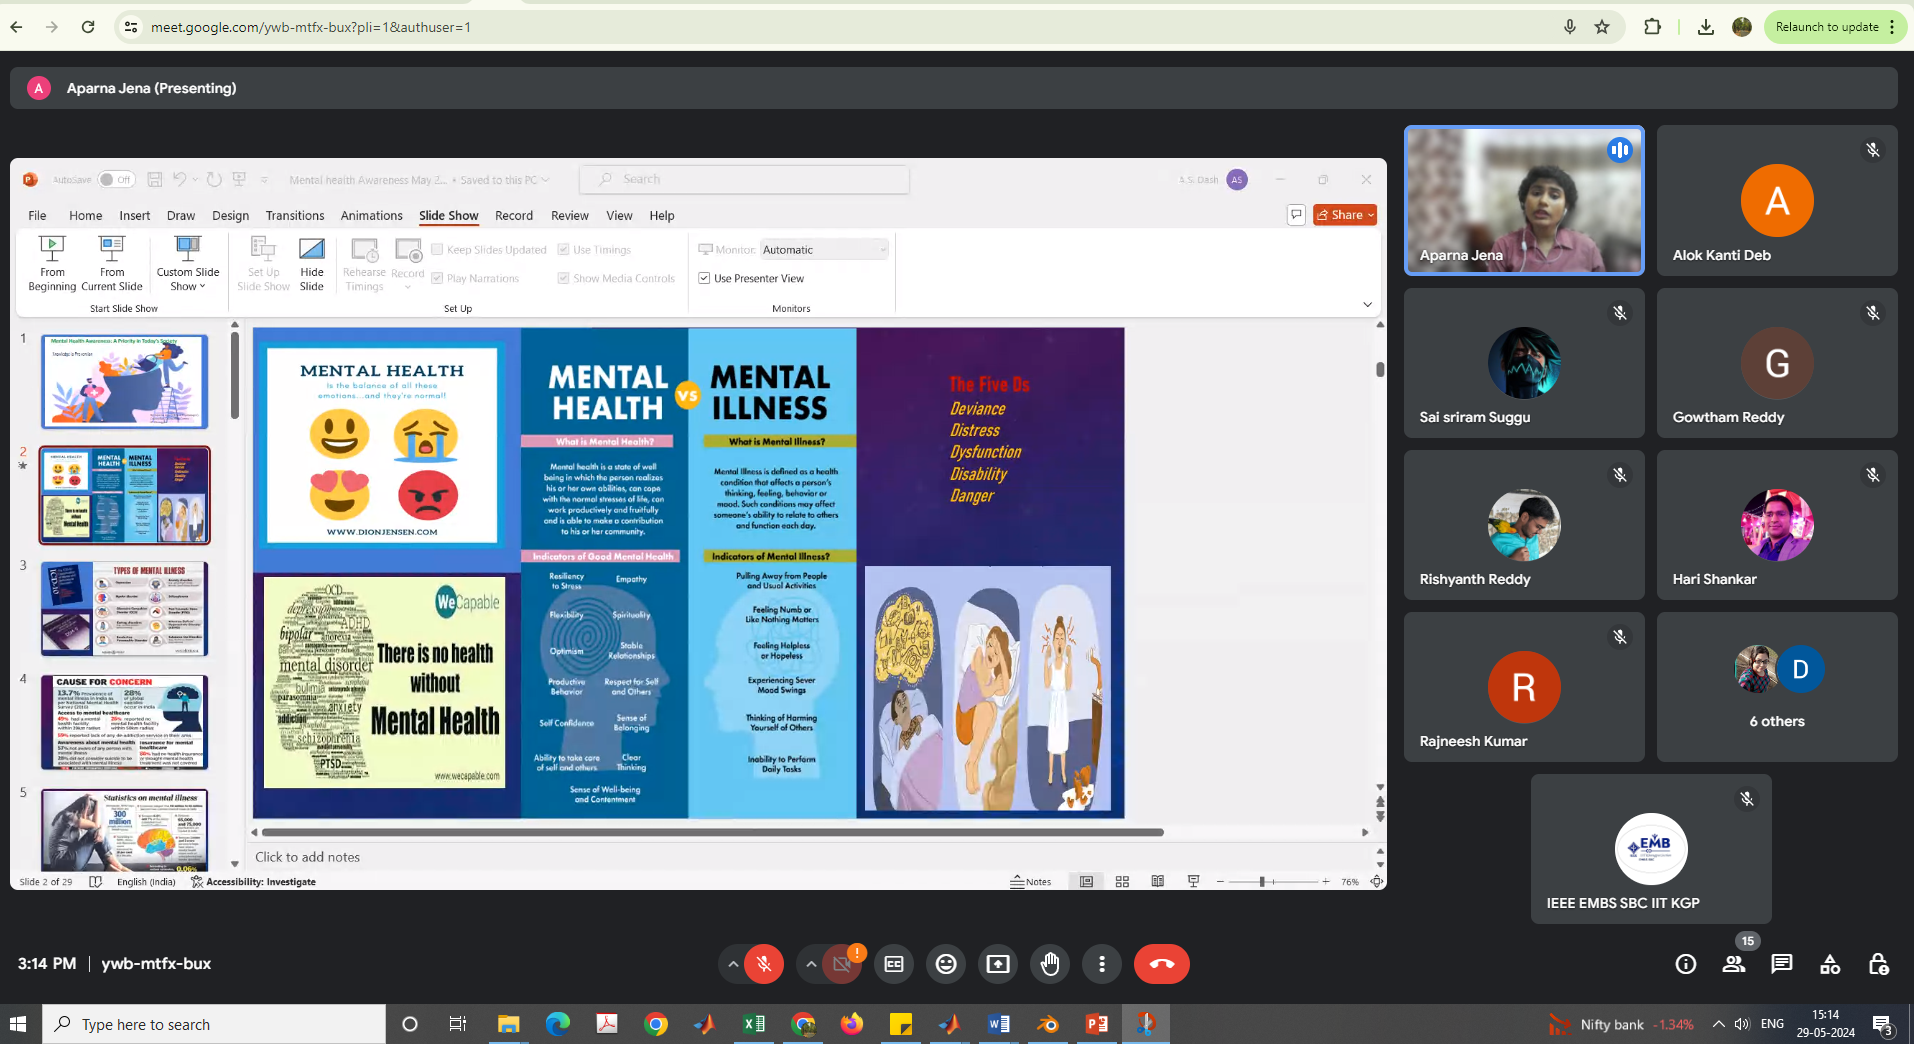
Task: Toggle closed captions on
Action: pos(894,964)
